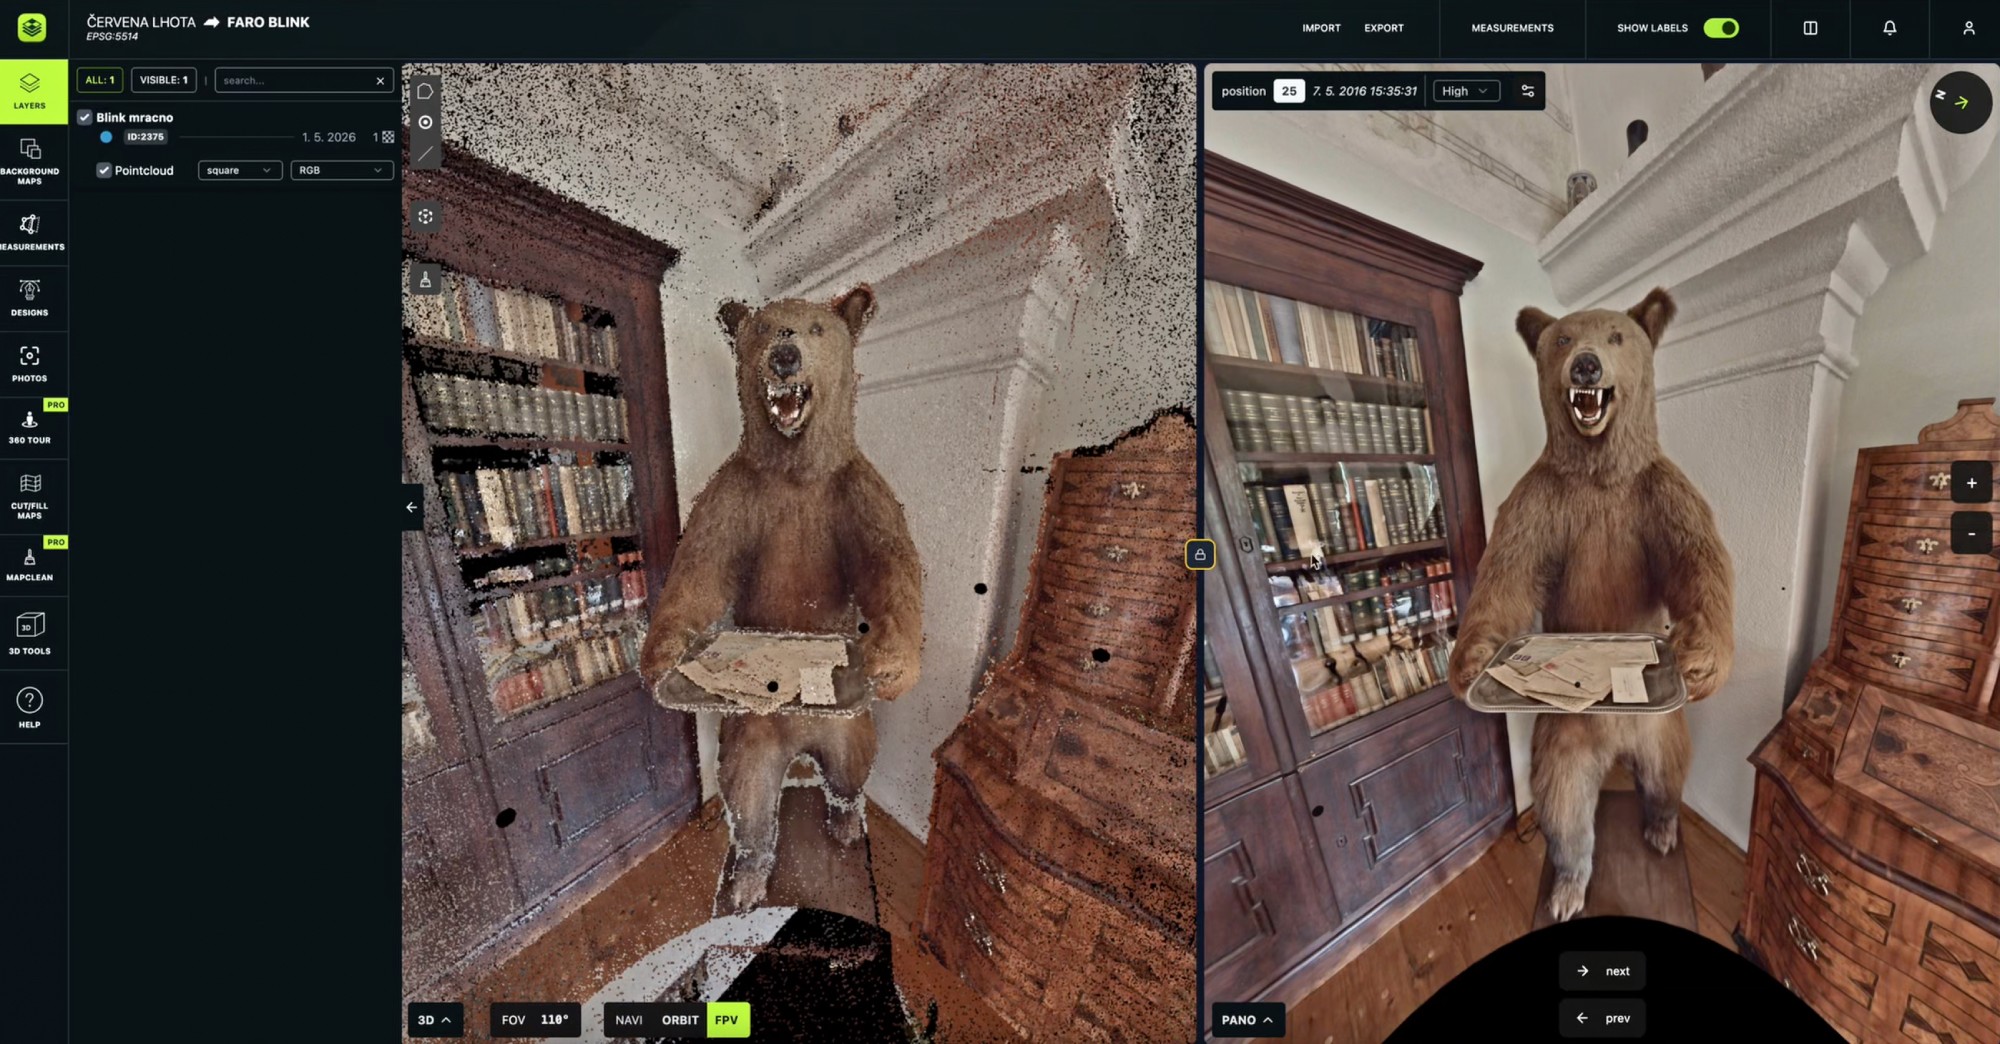Click the FARO BLINK breadcrumb
2000x1044 pixels.
[268, 22]
